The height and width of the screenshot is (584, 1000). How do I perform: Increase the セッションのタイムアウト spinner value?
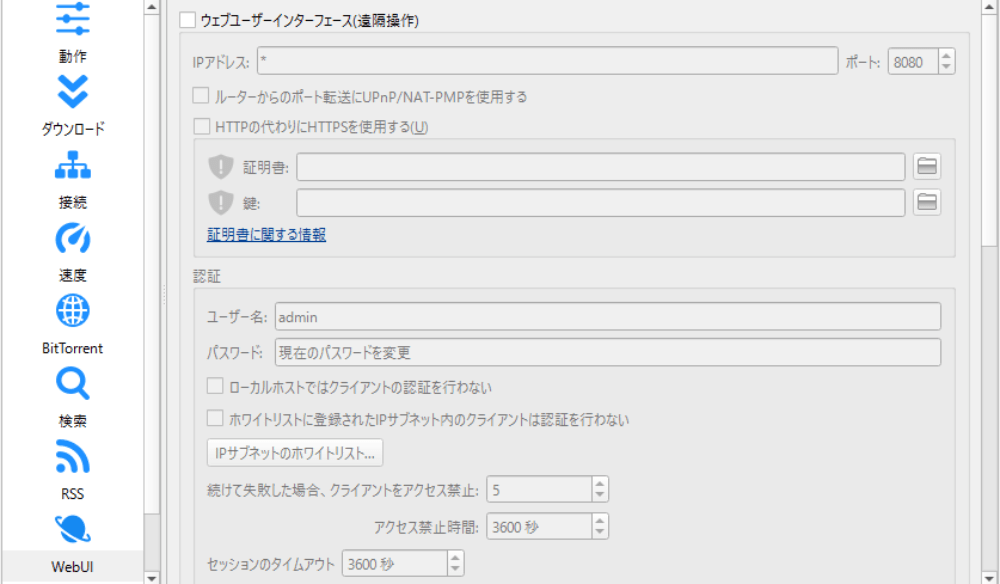coord(456,558)
